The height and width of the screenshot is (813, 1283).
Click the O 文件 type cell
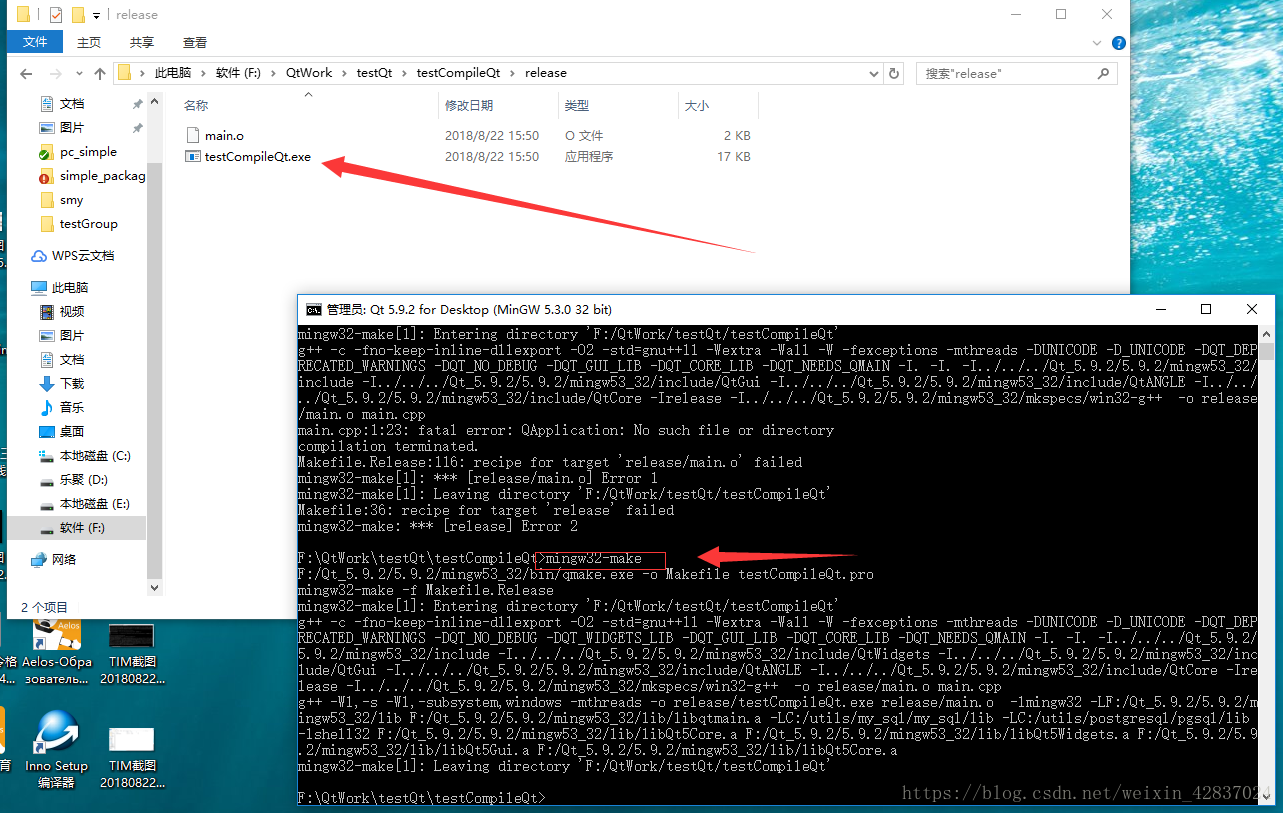584,135
